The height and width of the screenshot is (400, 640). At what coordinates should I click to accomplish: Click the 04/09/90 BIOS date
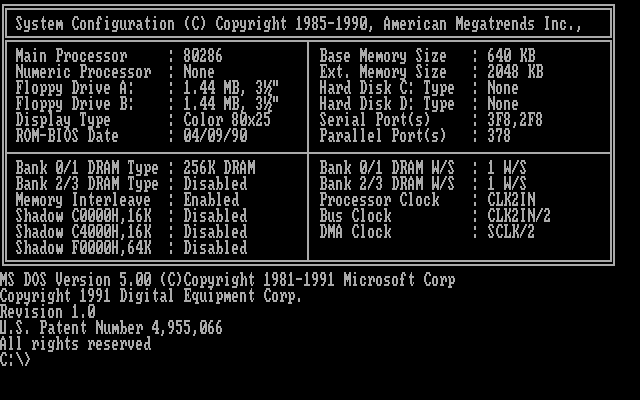click(215, 136)
